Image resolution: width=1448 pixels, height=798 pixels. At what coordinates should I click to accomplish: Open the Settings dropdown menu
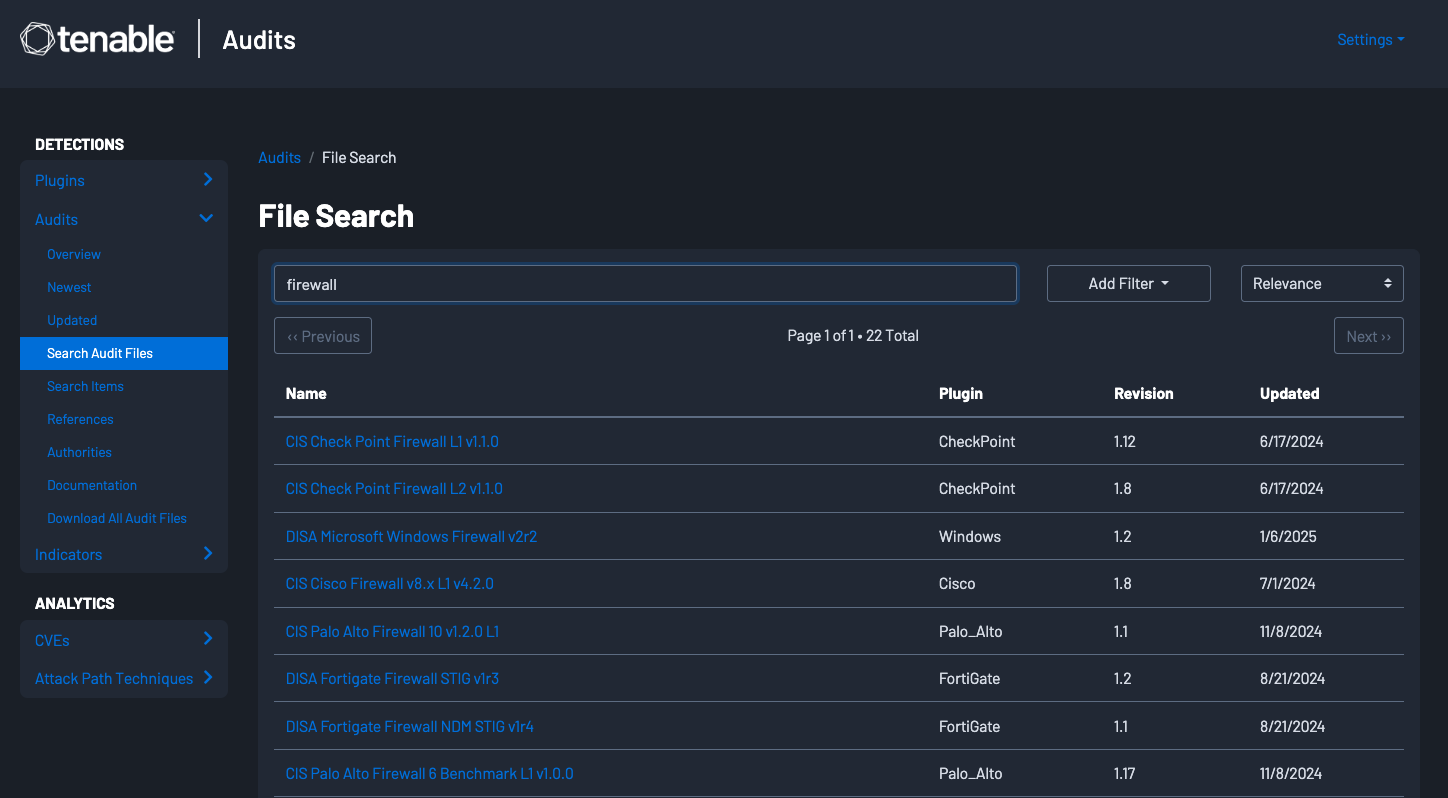click(1370, 40)
